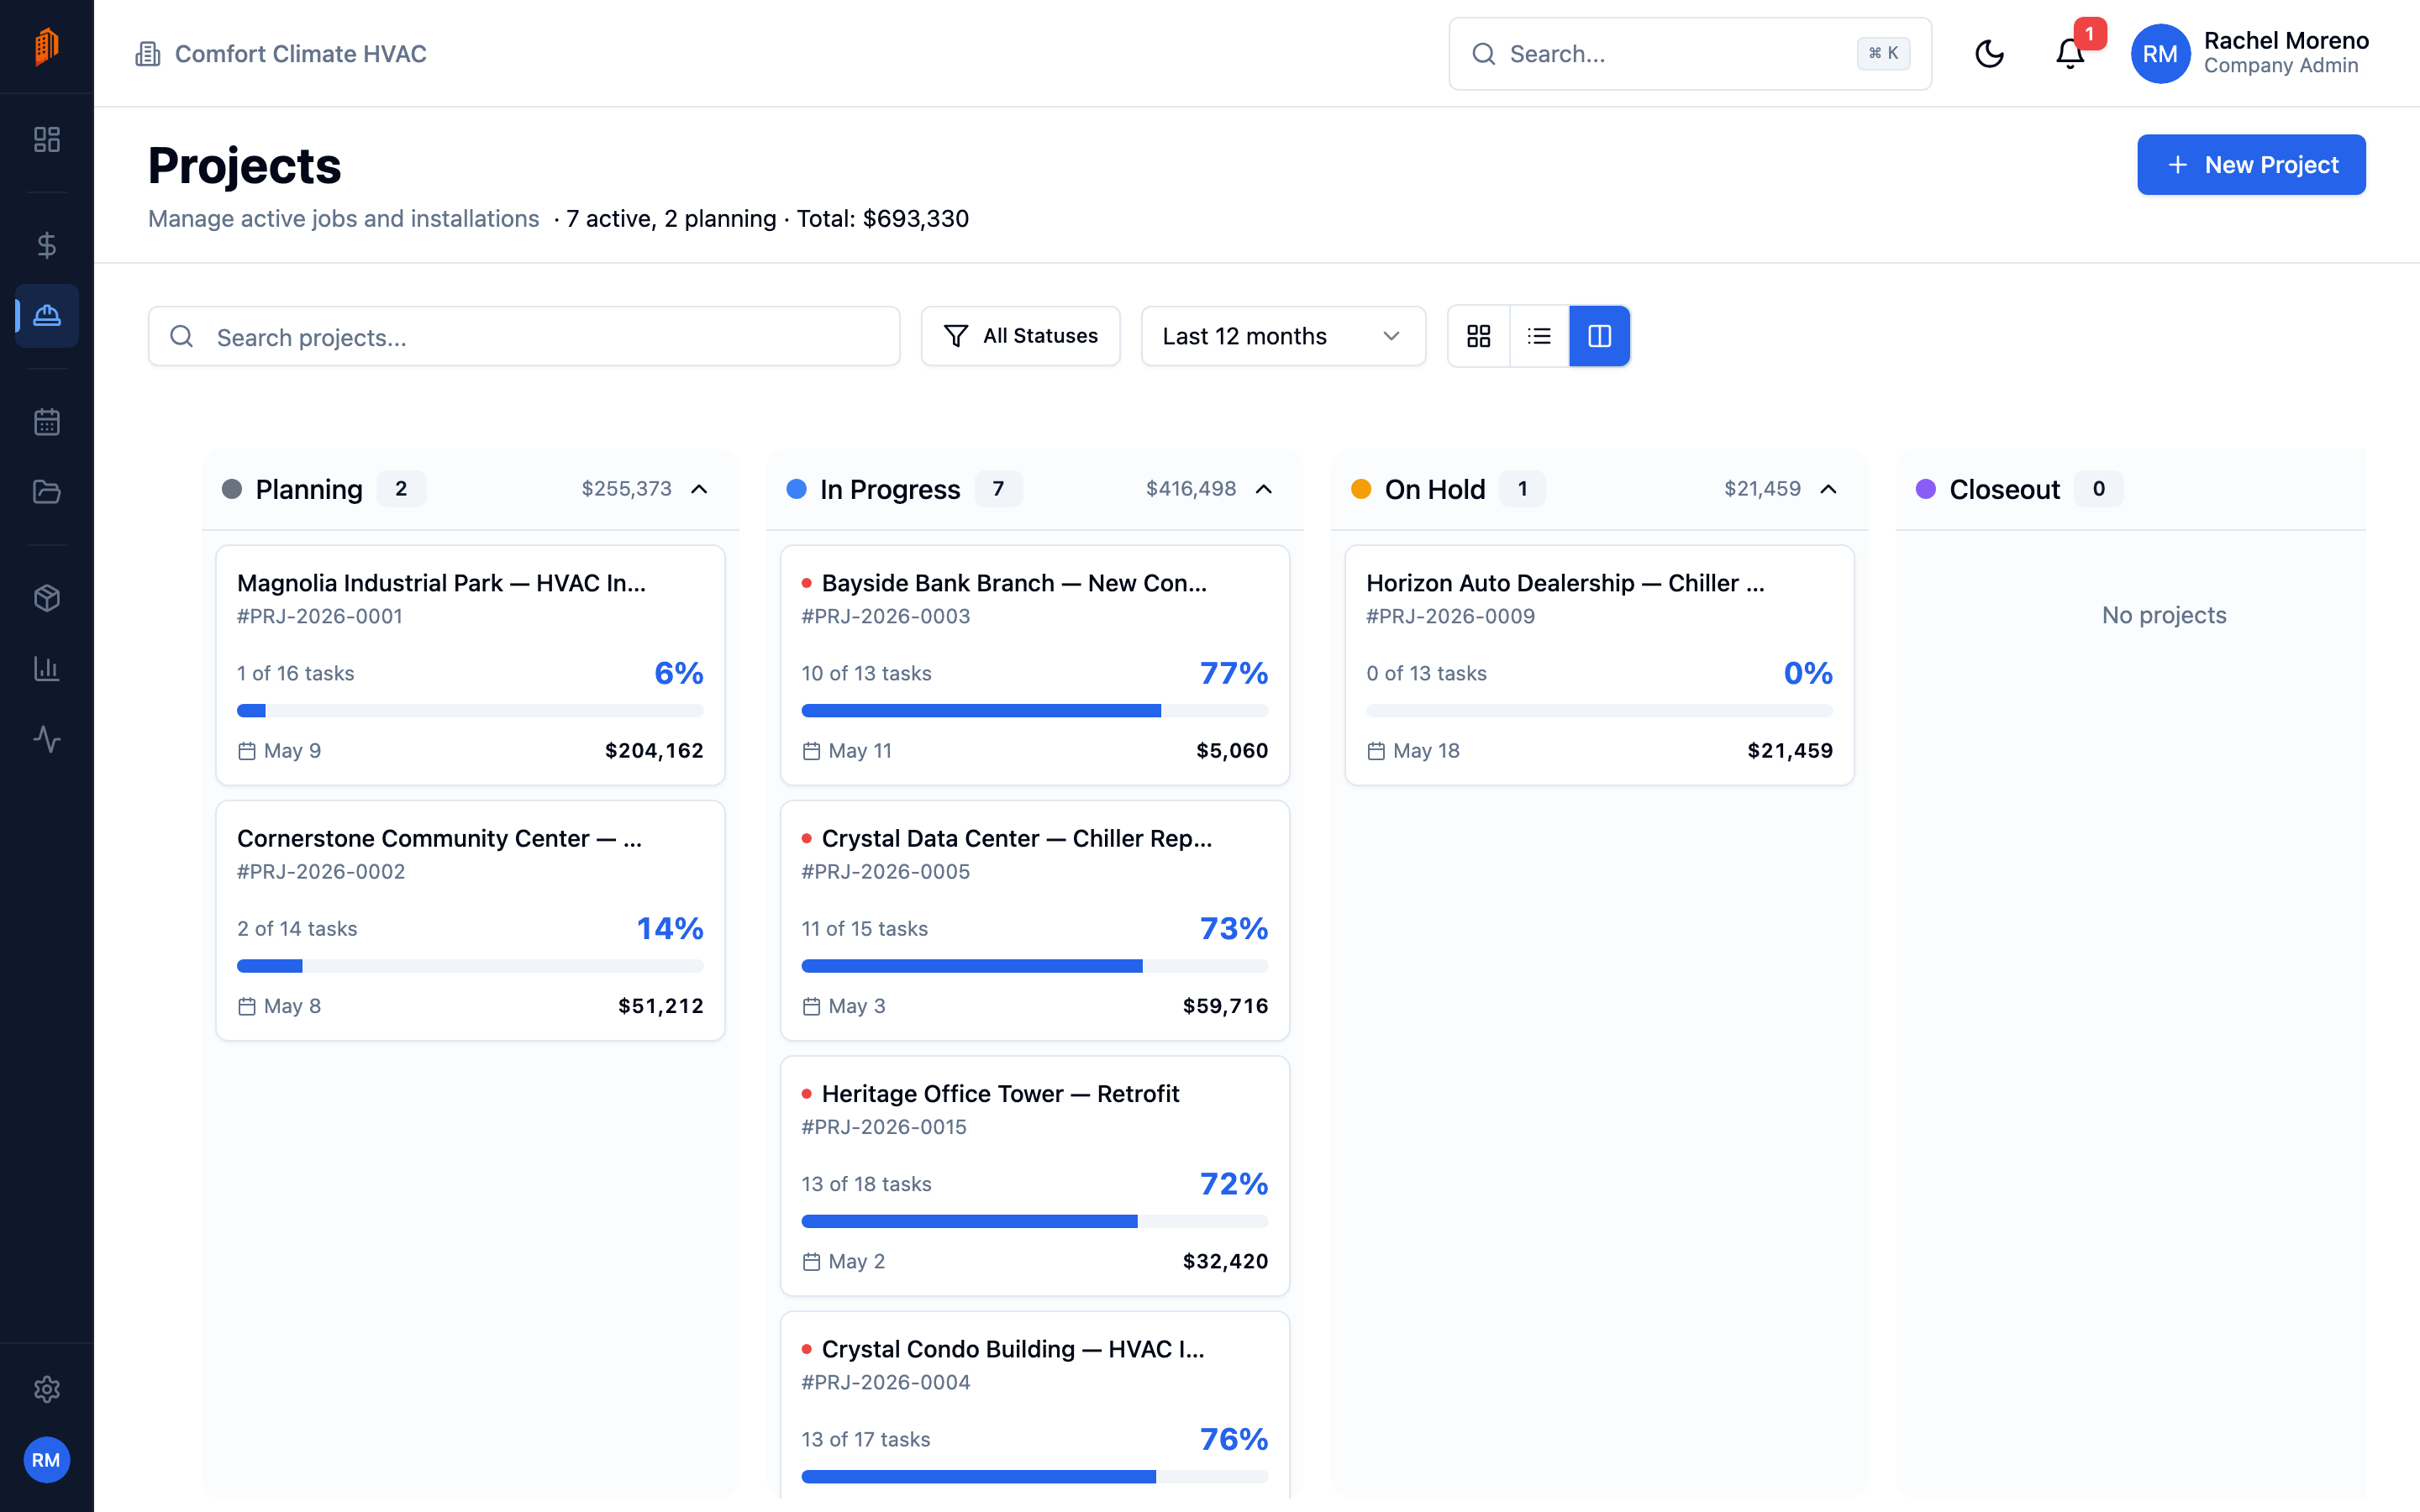Click calendar icon next to May 3
This screenshot has width=2420, height=1512.
811,1006
